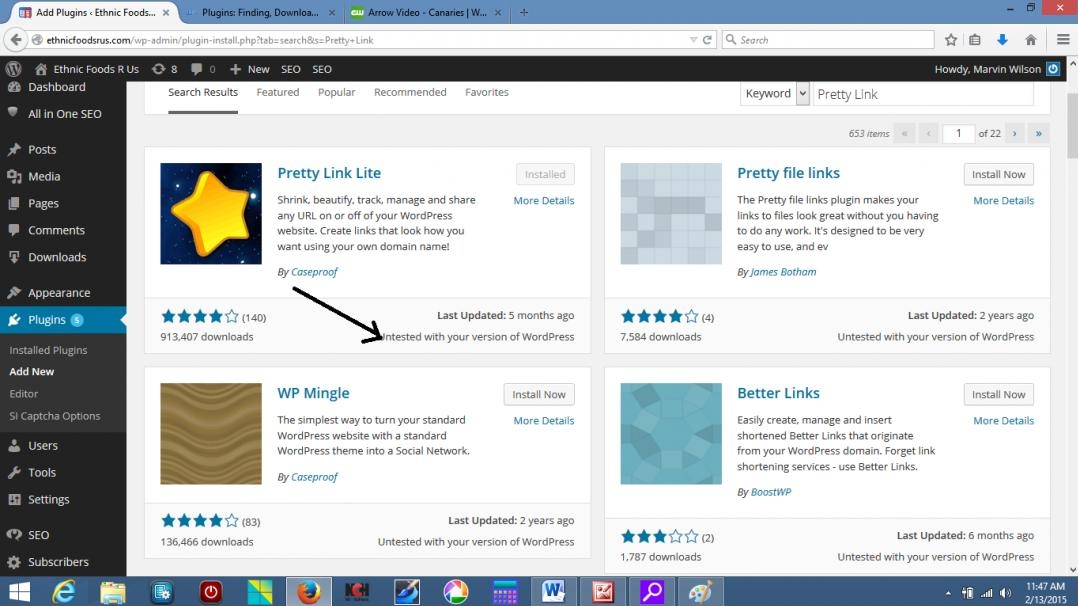The height and width of the screenshot is (606, 1078).
Task: Open SI Captcha Options submenu item
Action: [54, 415]
